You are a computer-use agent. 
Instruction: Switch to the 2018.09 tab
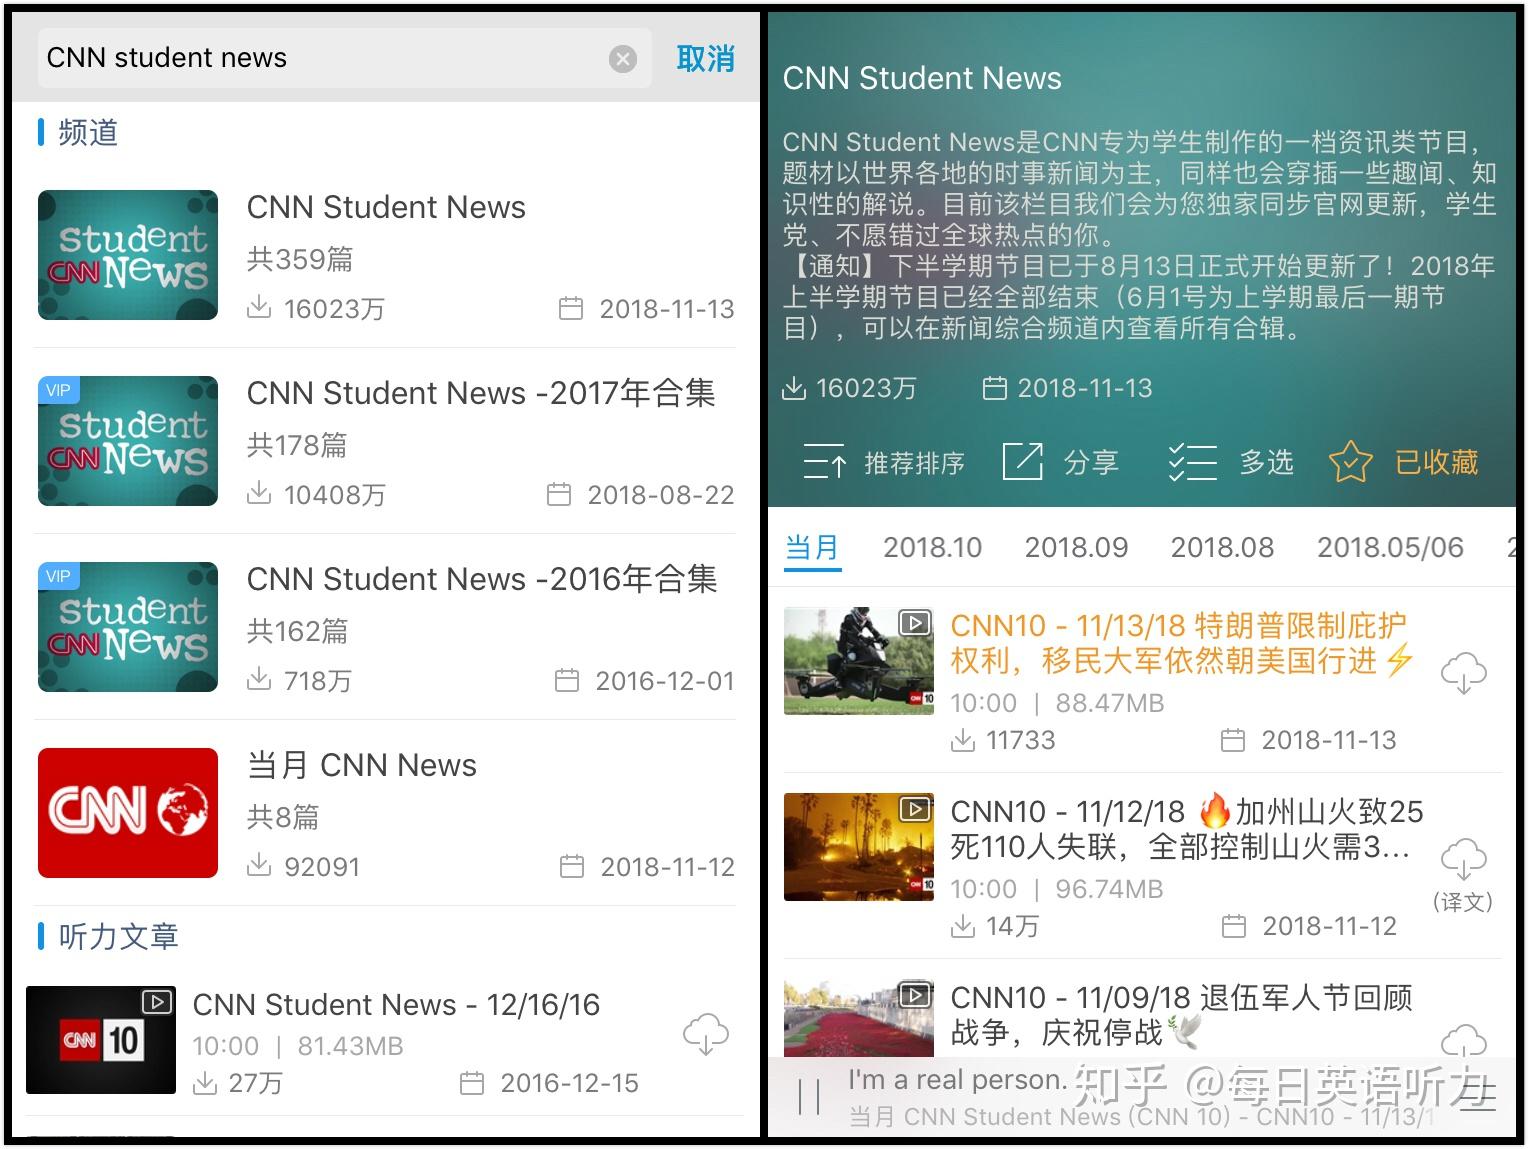1076,547
